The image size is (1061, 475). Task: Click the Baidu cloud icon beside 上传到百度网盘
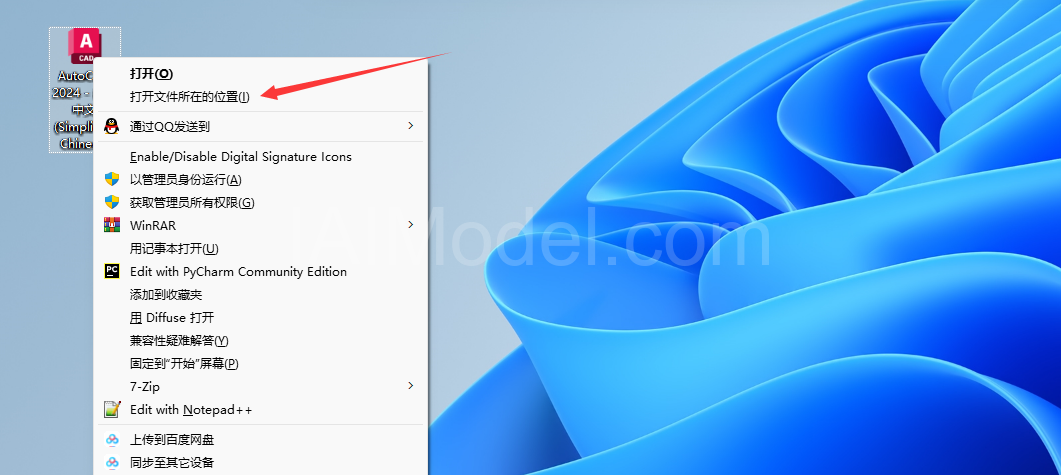pos(112,440)
